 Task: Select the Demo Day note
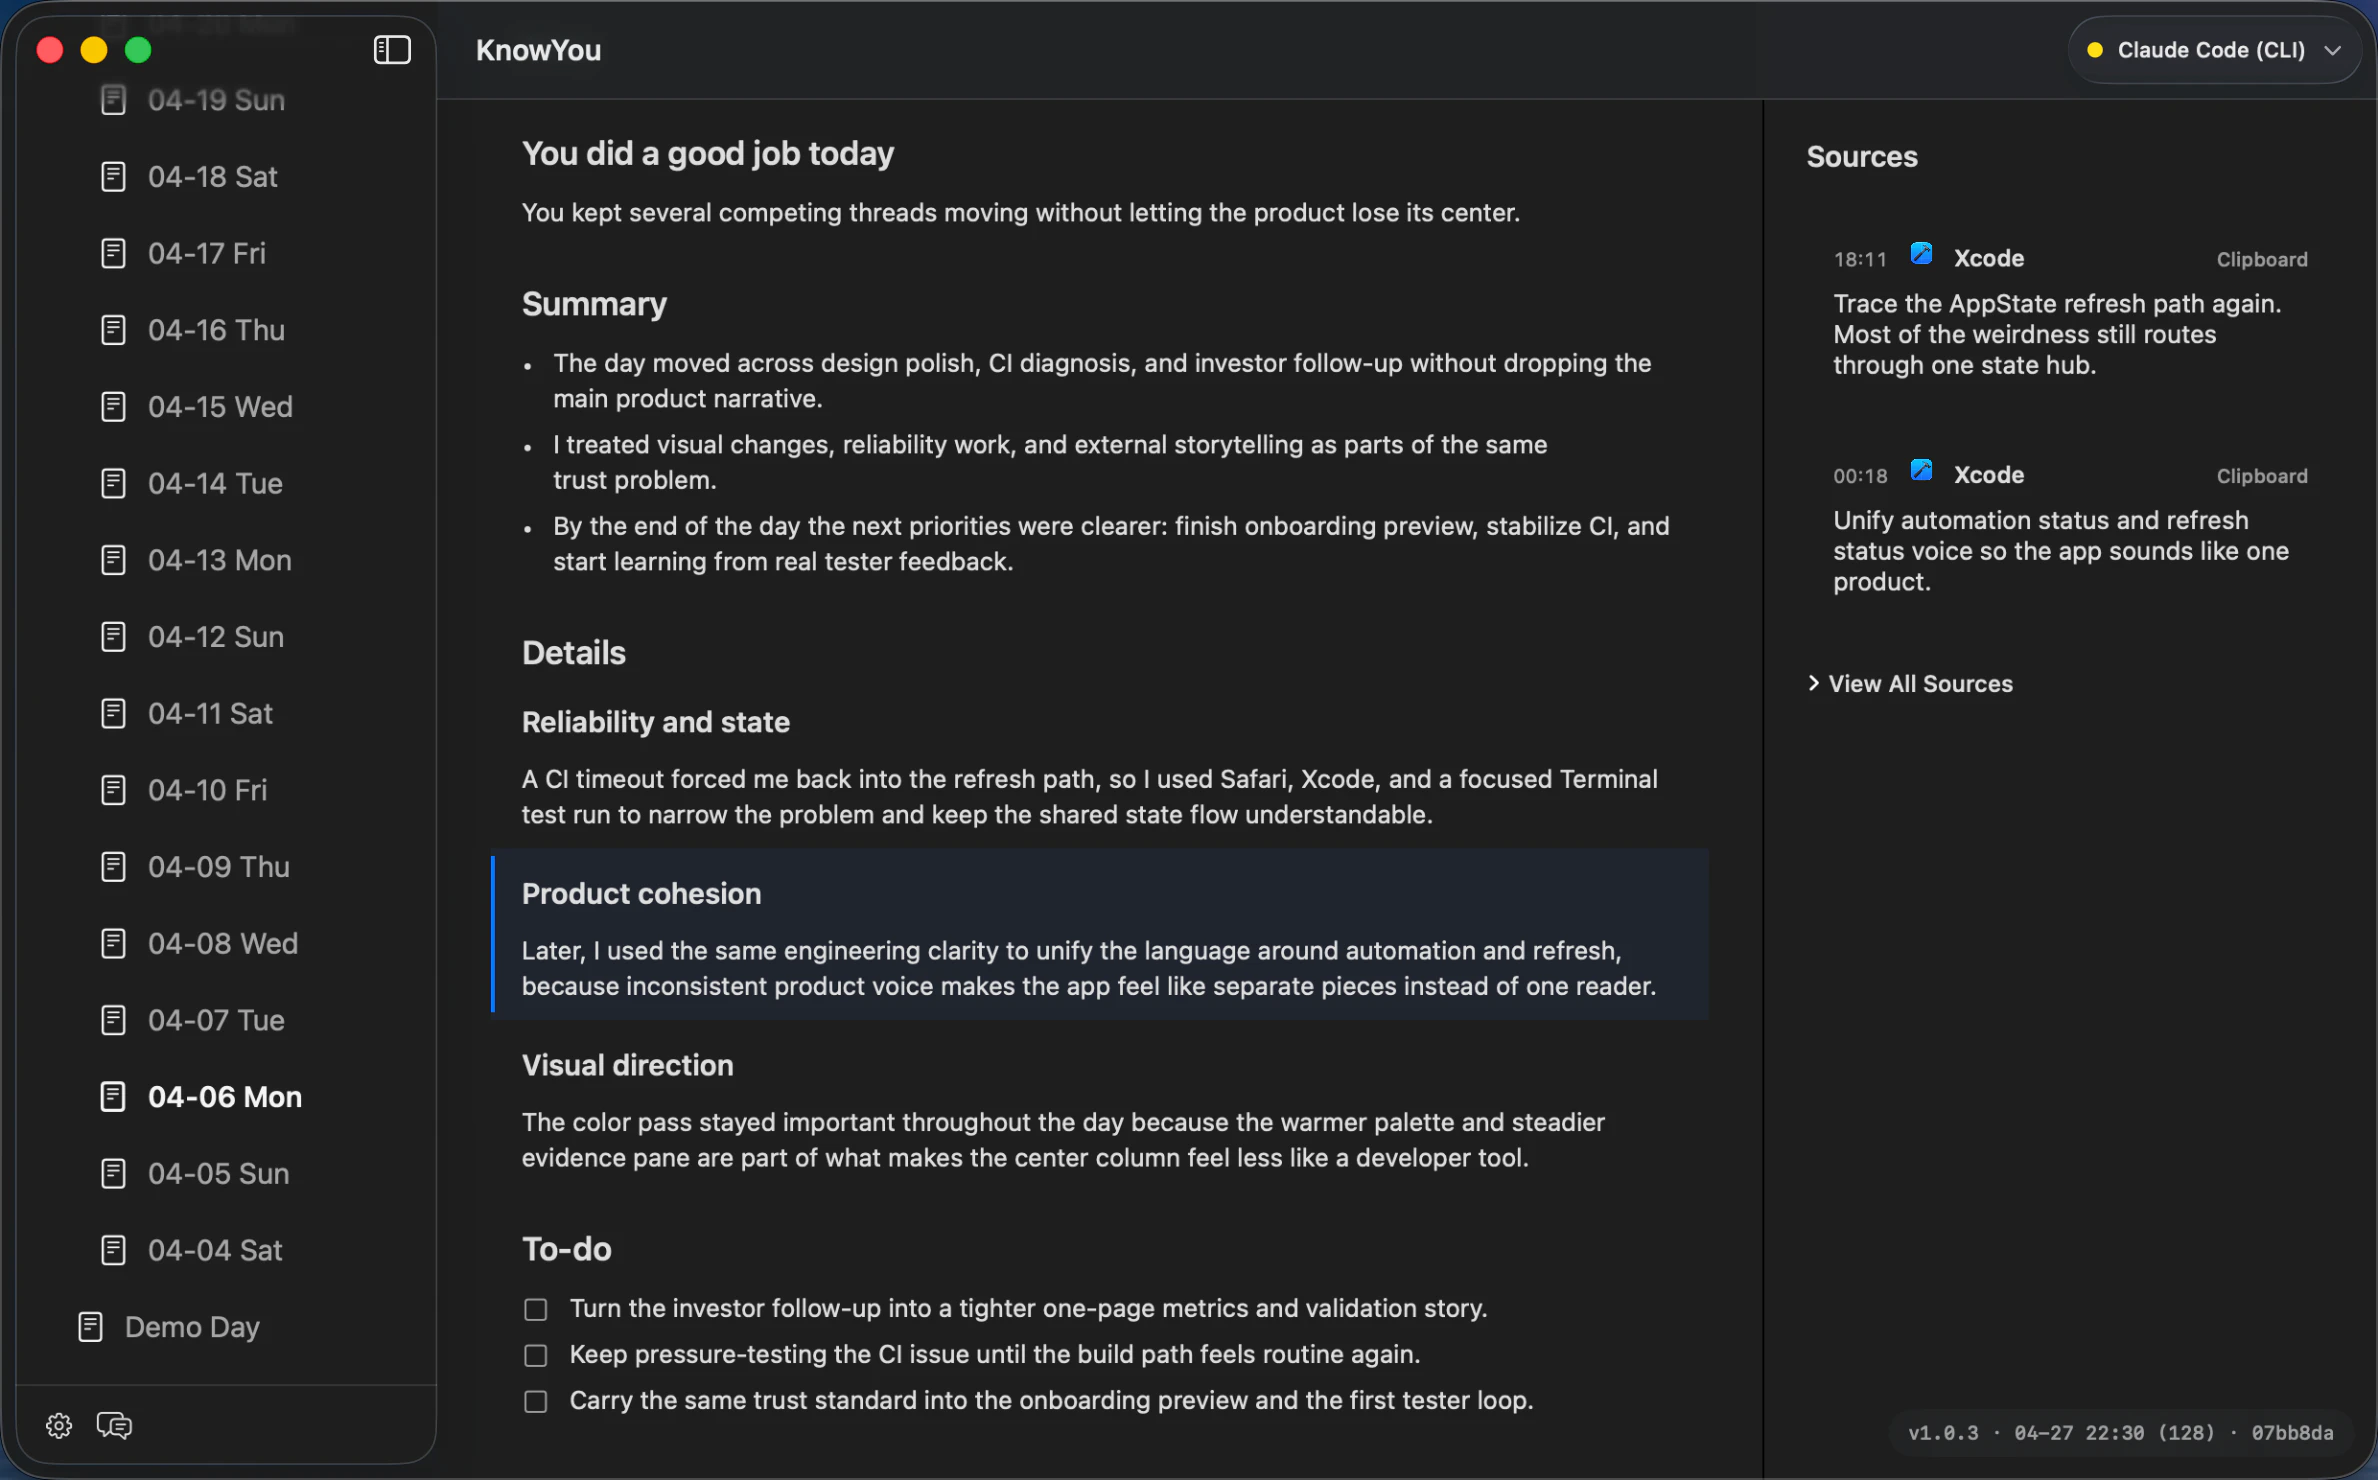tap(192, 1327)
